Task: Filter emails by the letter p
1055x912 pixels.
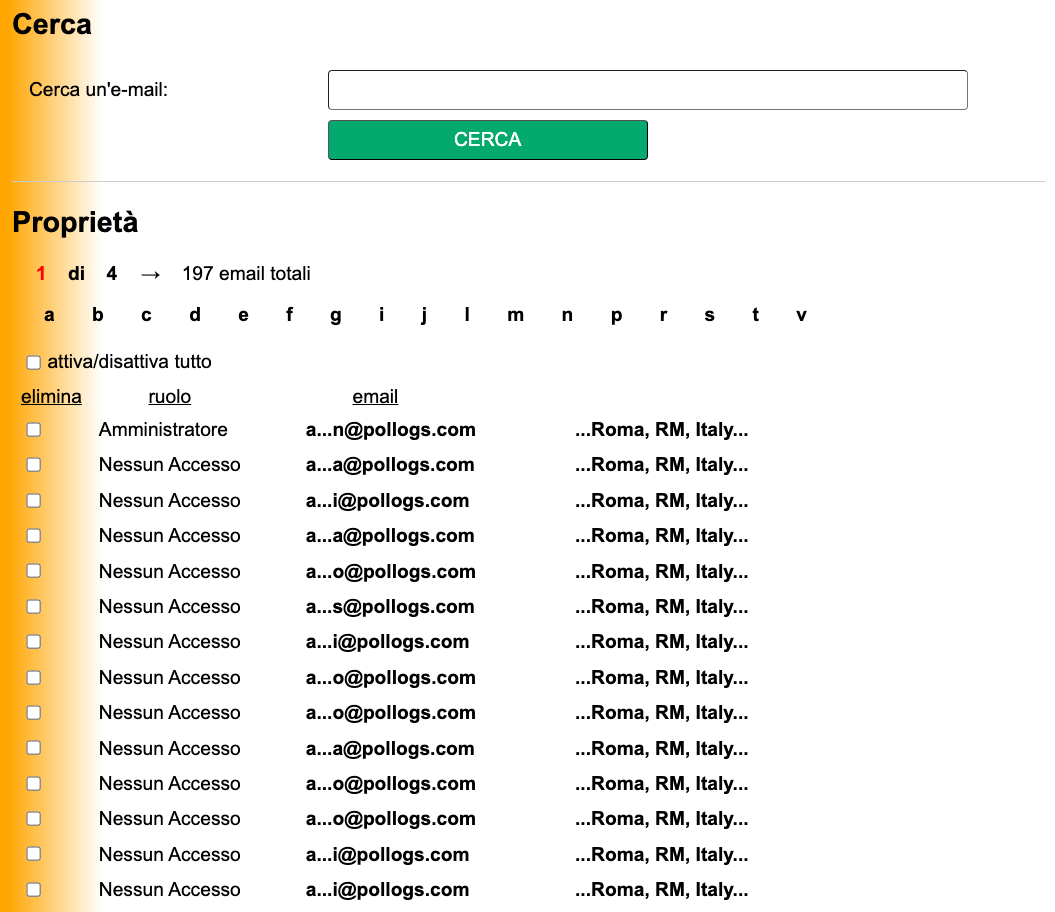Action: (x=616, y=314)
